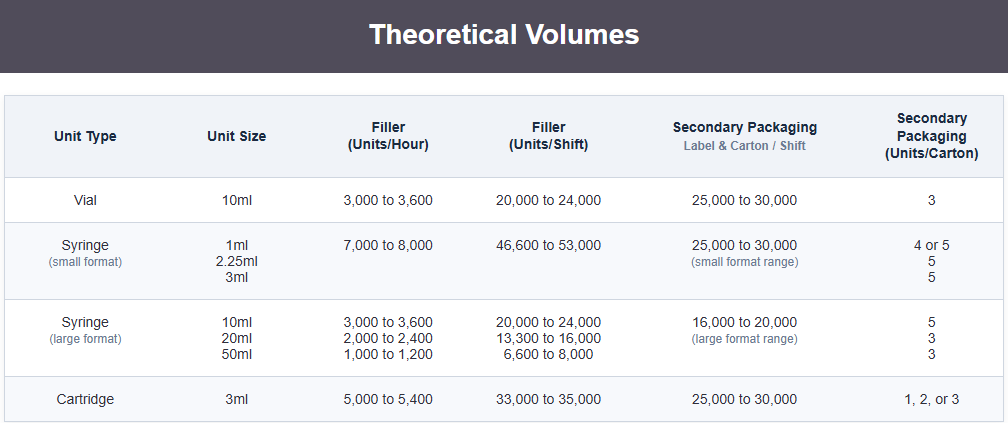Viewport: 1008px width, 423px height.
Task: Click the Unit Size column header
Action: (237, 136)
